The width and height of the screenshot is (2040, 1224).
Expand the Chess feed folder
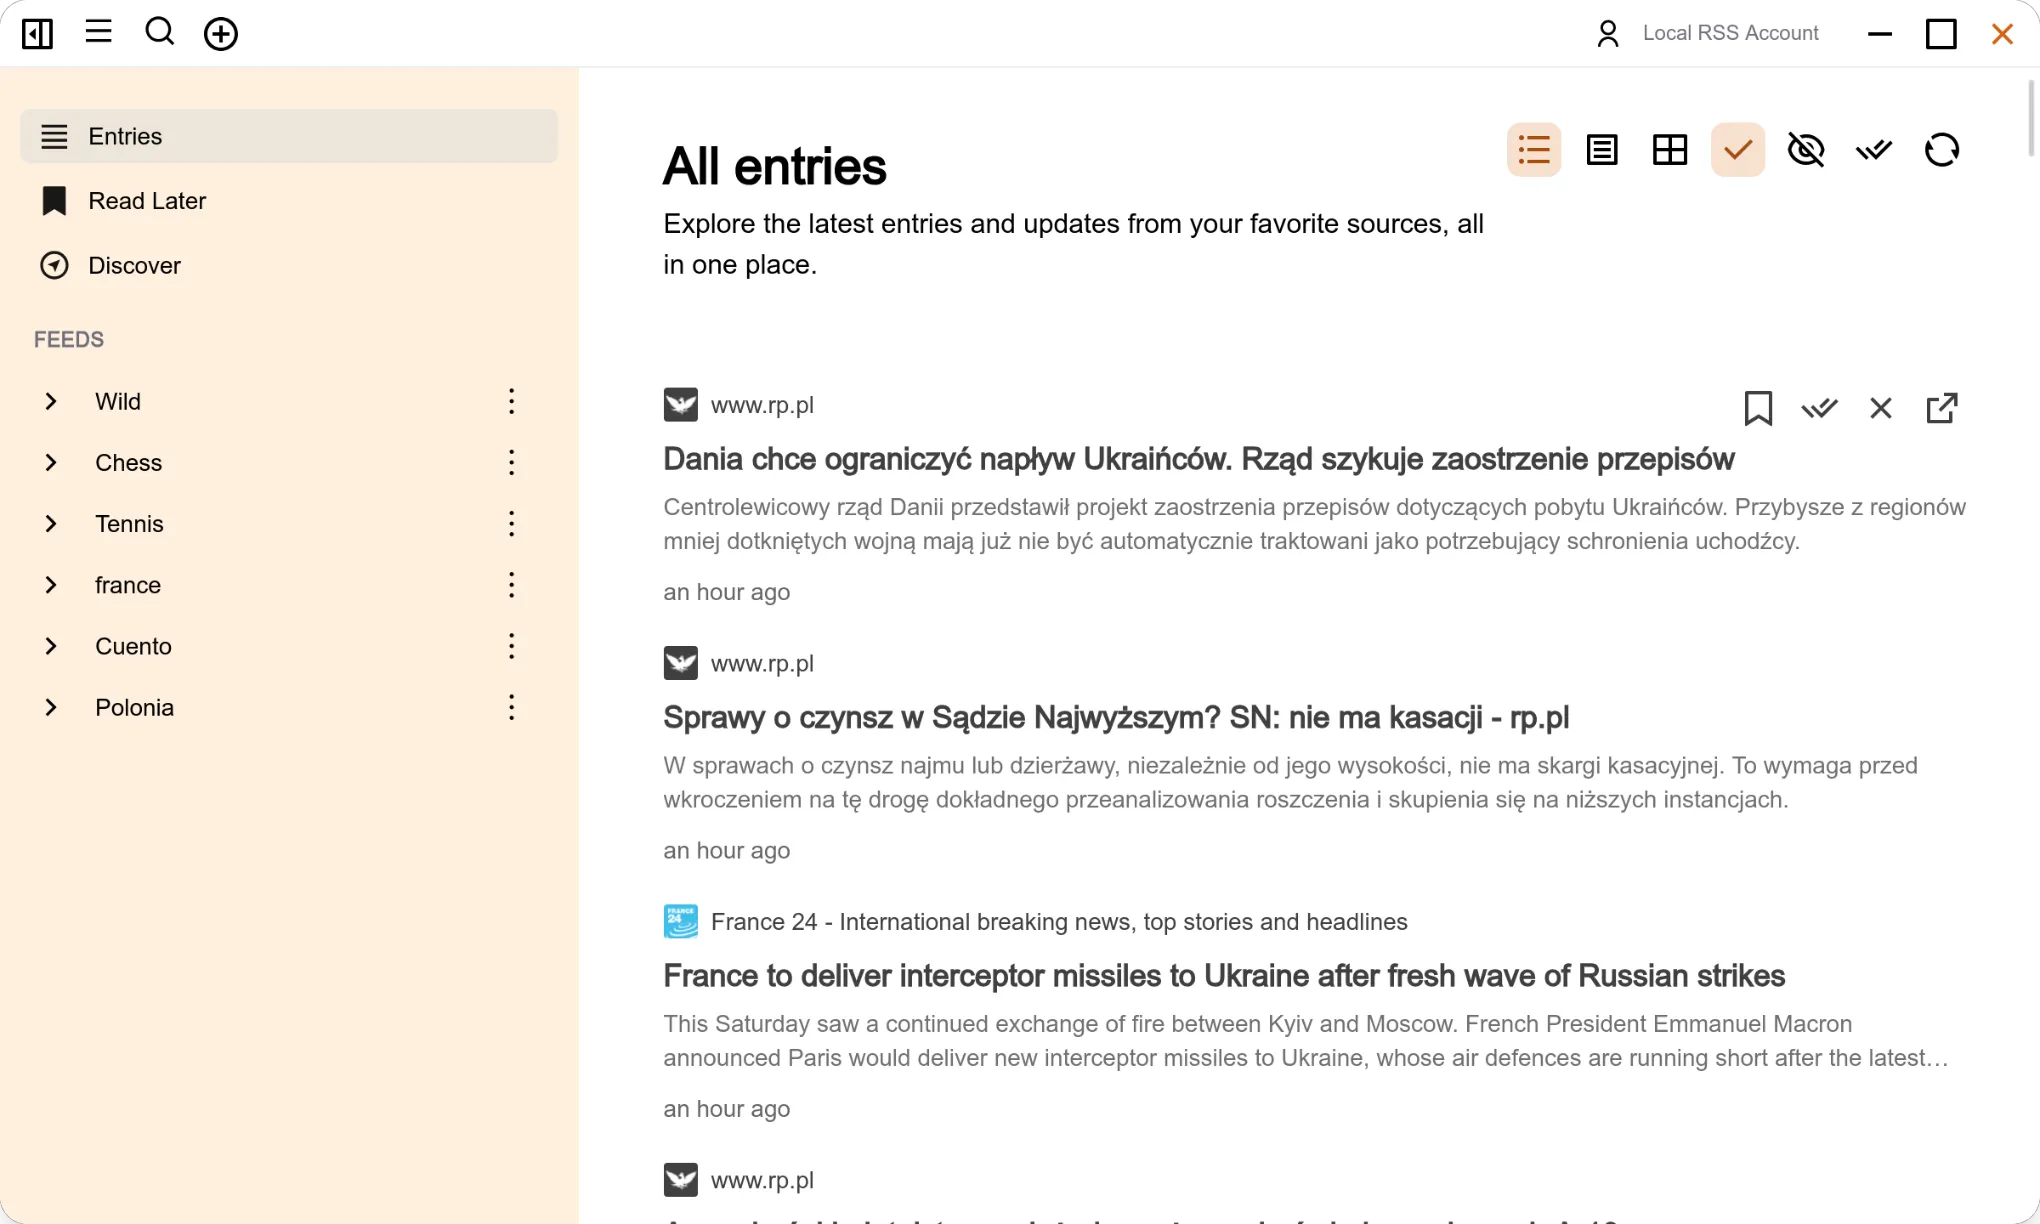click(50, 463)
